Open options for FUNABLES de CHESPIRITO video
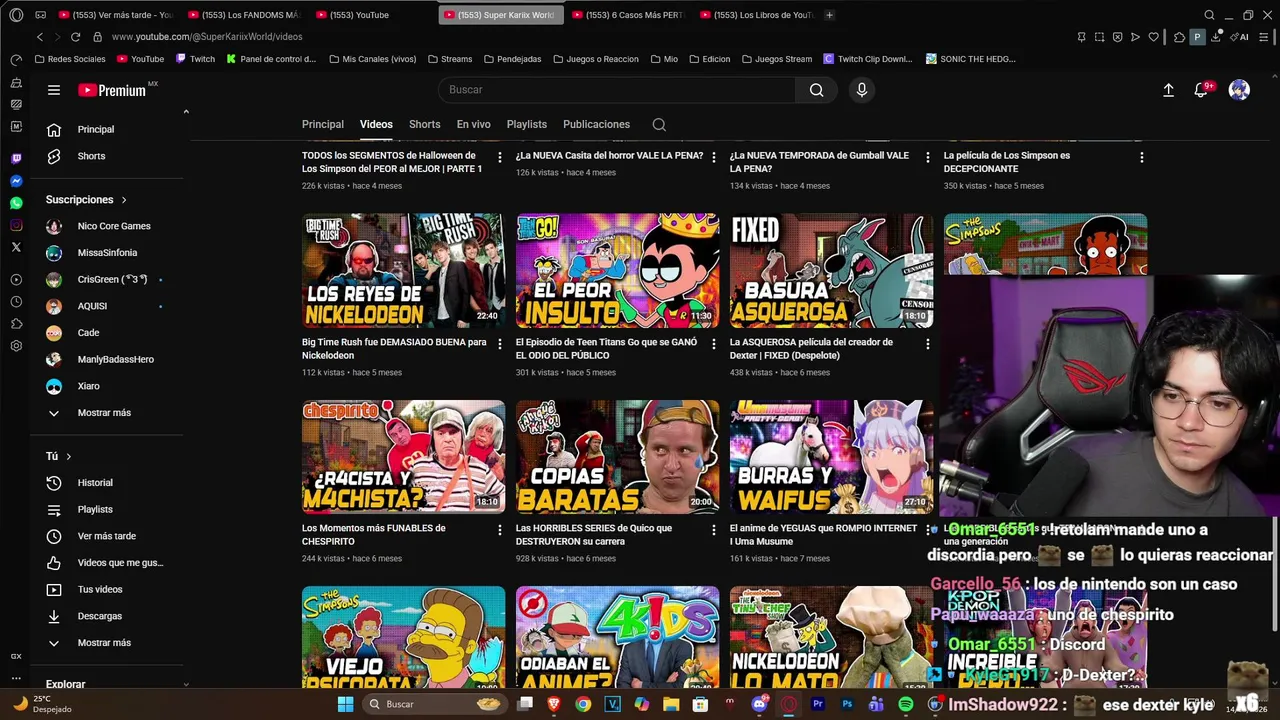The width and height of the screenshot is (1280, 720). point(500,530)
